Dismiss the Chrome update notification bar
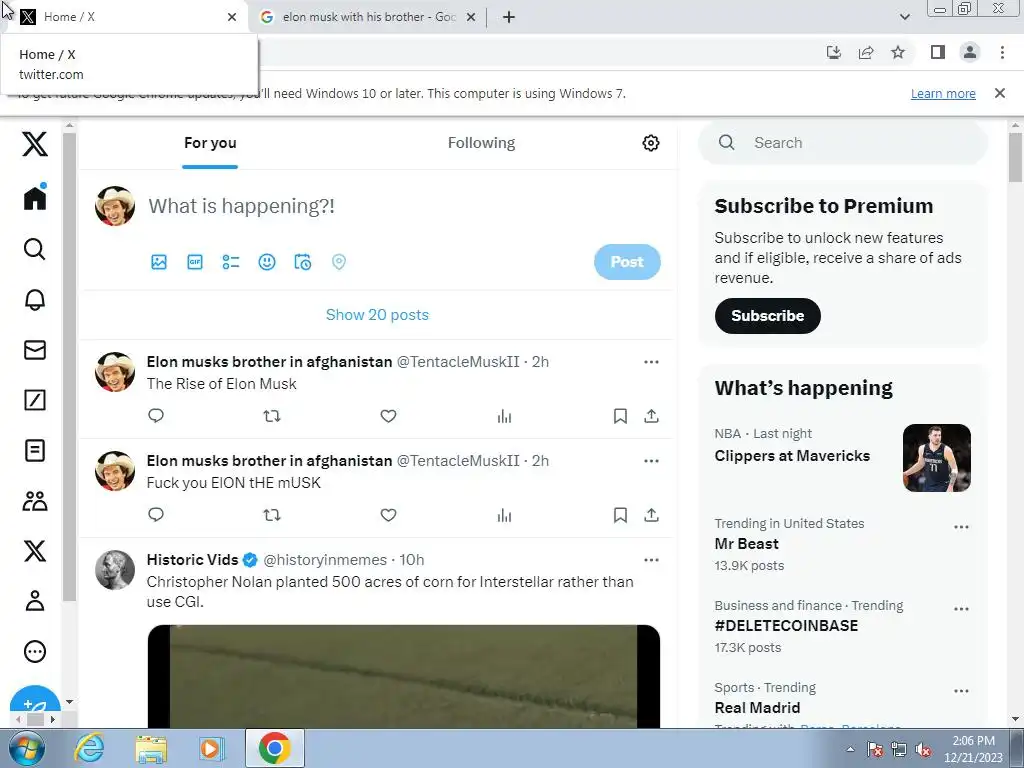1024x768 pixels. tap(999, 93)
